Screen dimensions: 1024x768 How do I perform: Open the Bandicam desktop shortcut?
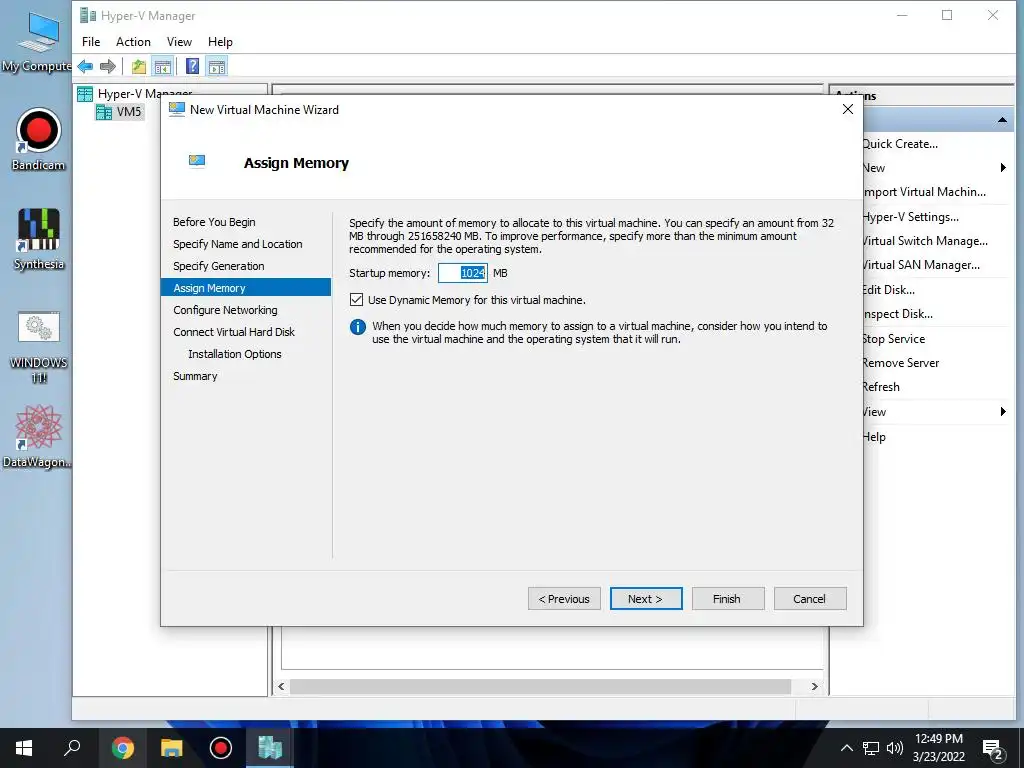tap(38, 140)
